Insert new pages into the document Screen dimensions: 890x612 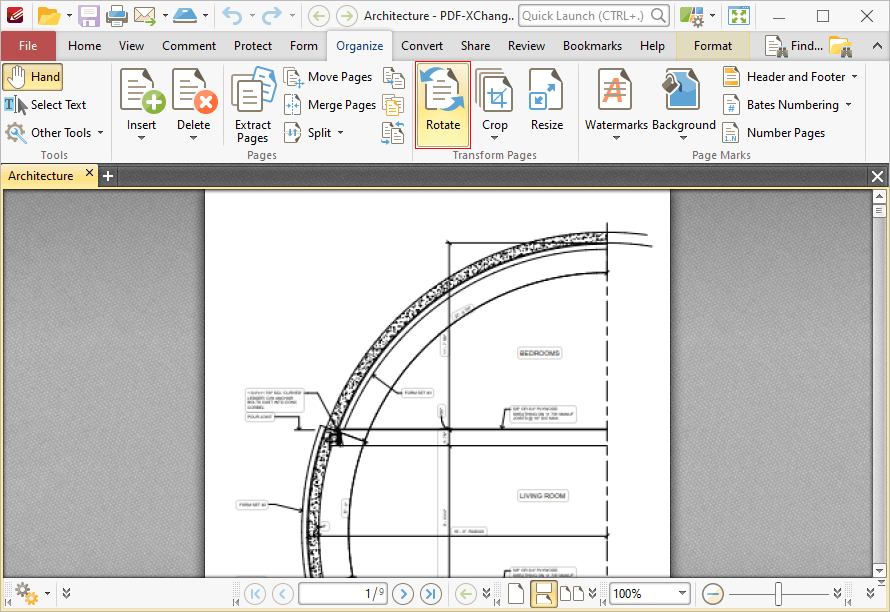pos(141,100)
